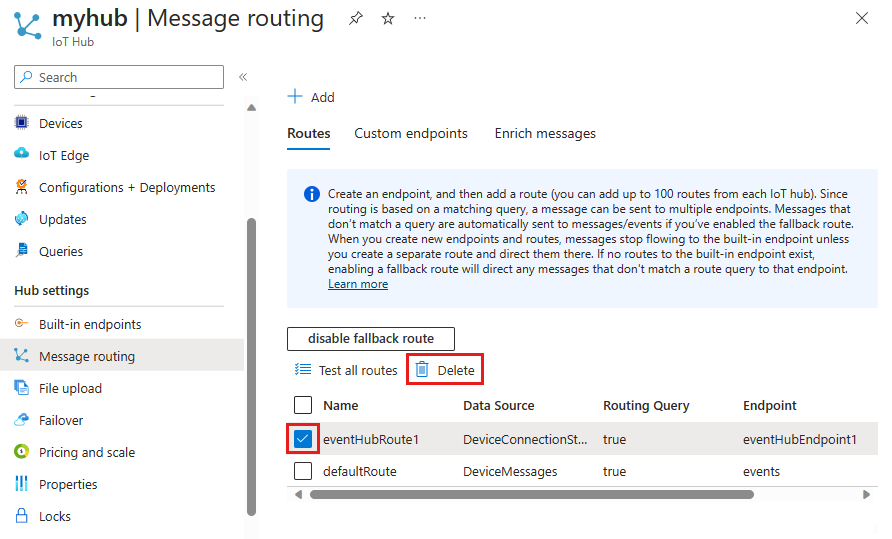Image resolution: width=892 pixels, height=539 pixels.
Task: Uncheck the eventHubRoute1 checkbox
Action: 303,438
